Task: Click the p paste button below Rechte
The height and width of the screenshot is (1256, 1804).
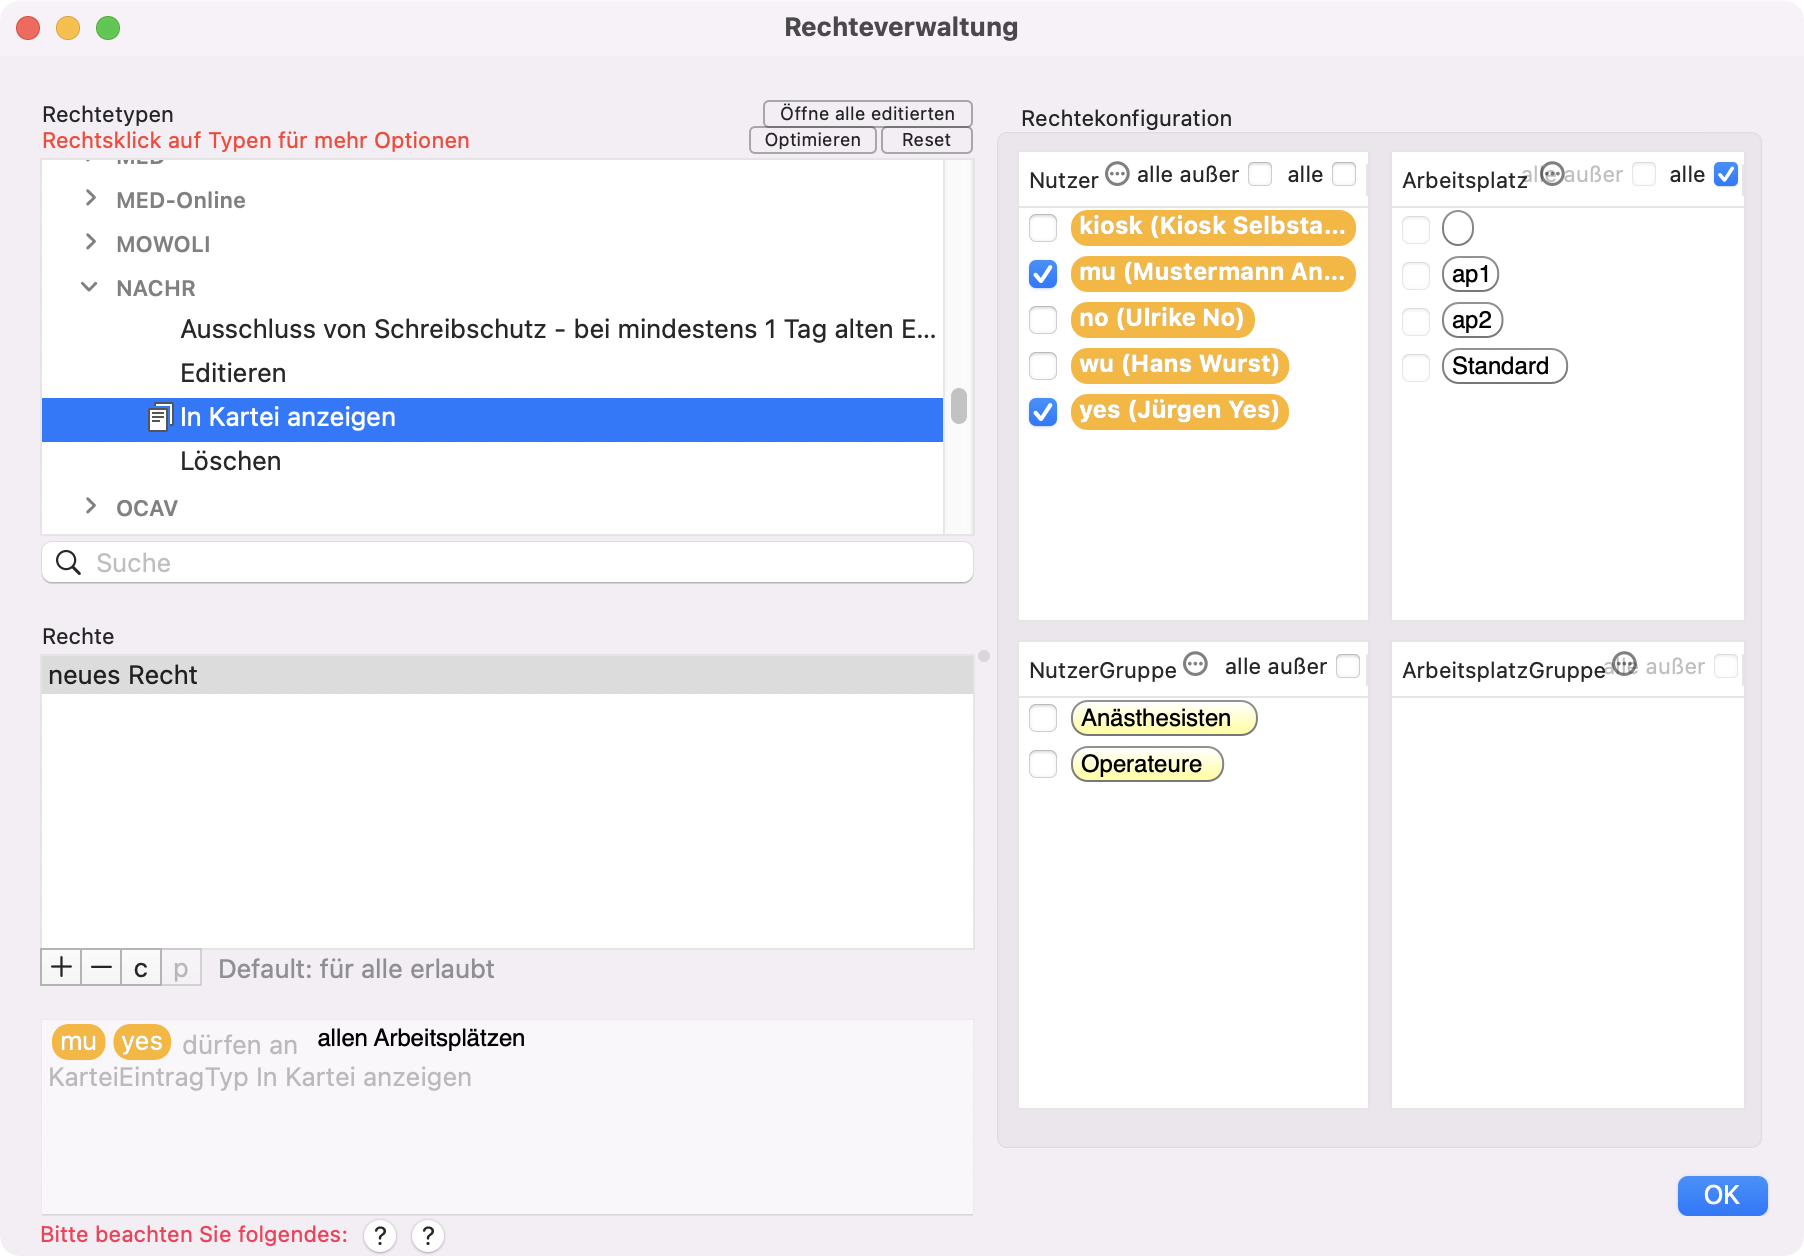Action: [181, 968]
